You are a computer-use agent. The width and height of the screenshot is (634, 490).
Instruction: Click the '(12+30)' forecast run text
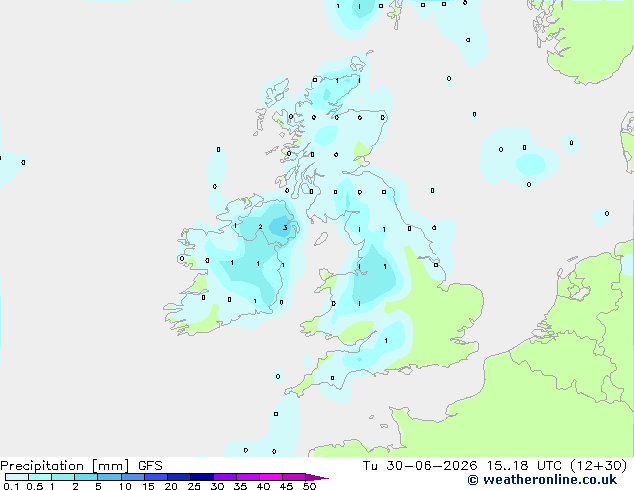coord(598,466)
